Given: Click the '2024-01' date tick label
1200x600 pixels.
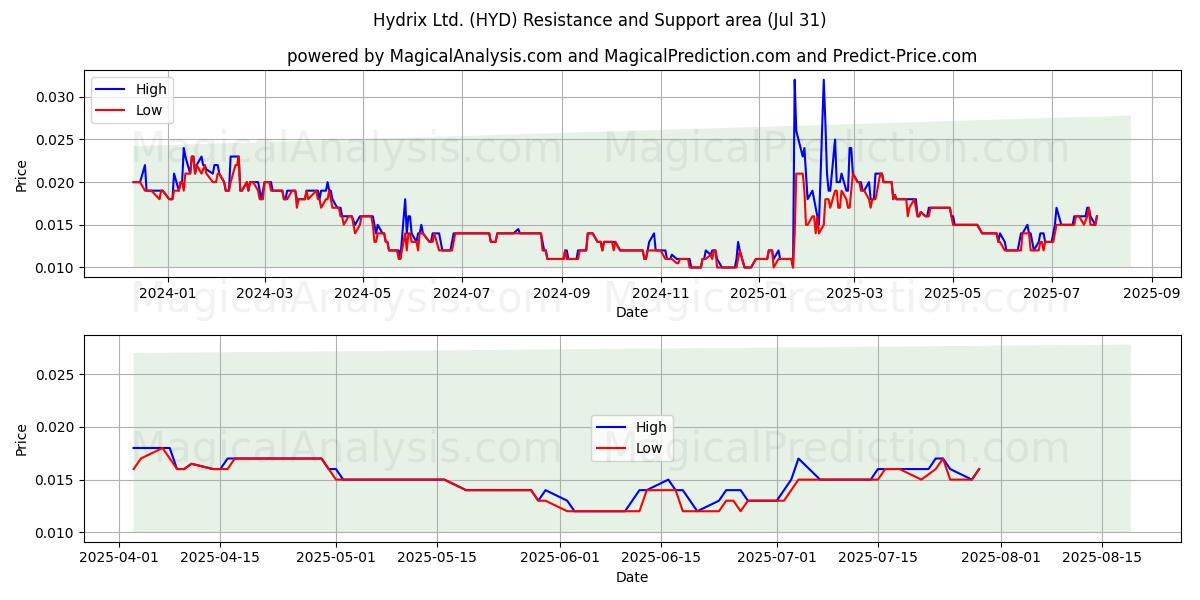Looking at the screenshot, I should point(167,294).
